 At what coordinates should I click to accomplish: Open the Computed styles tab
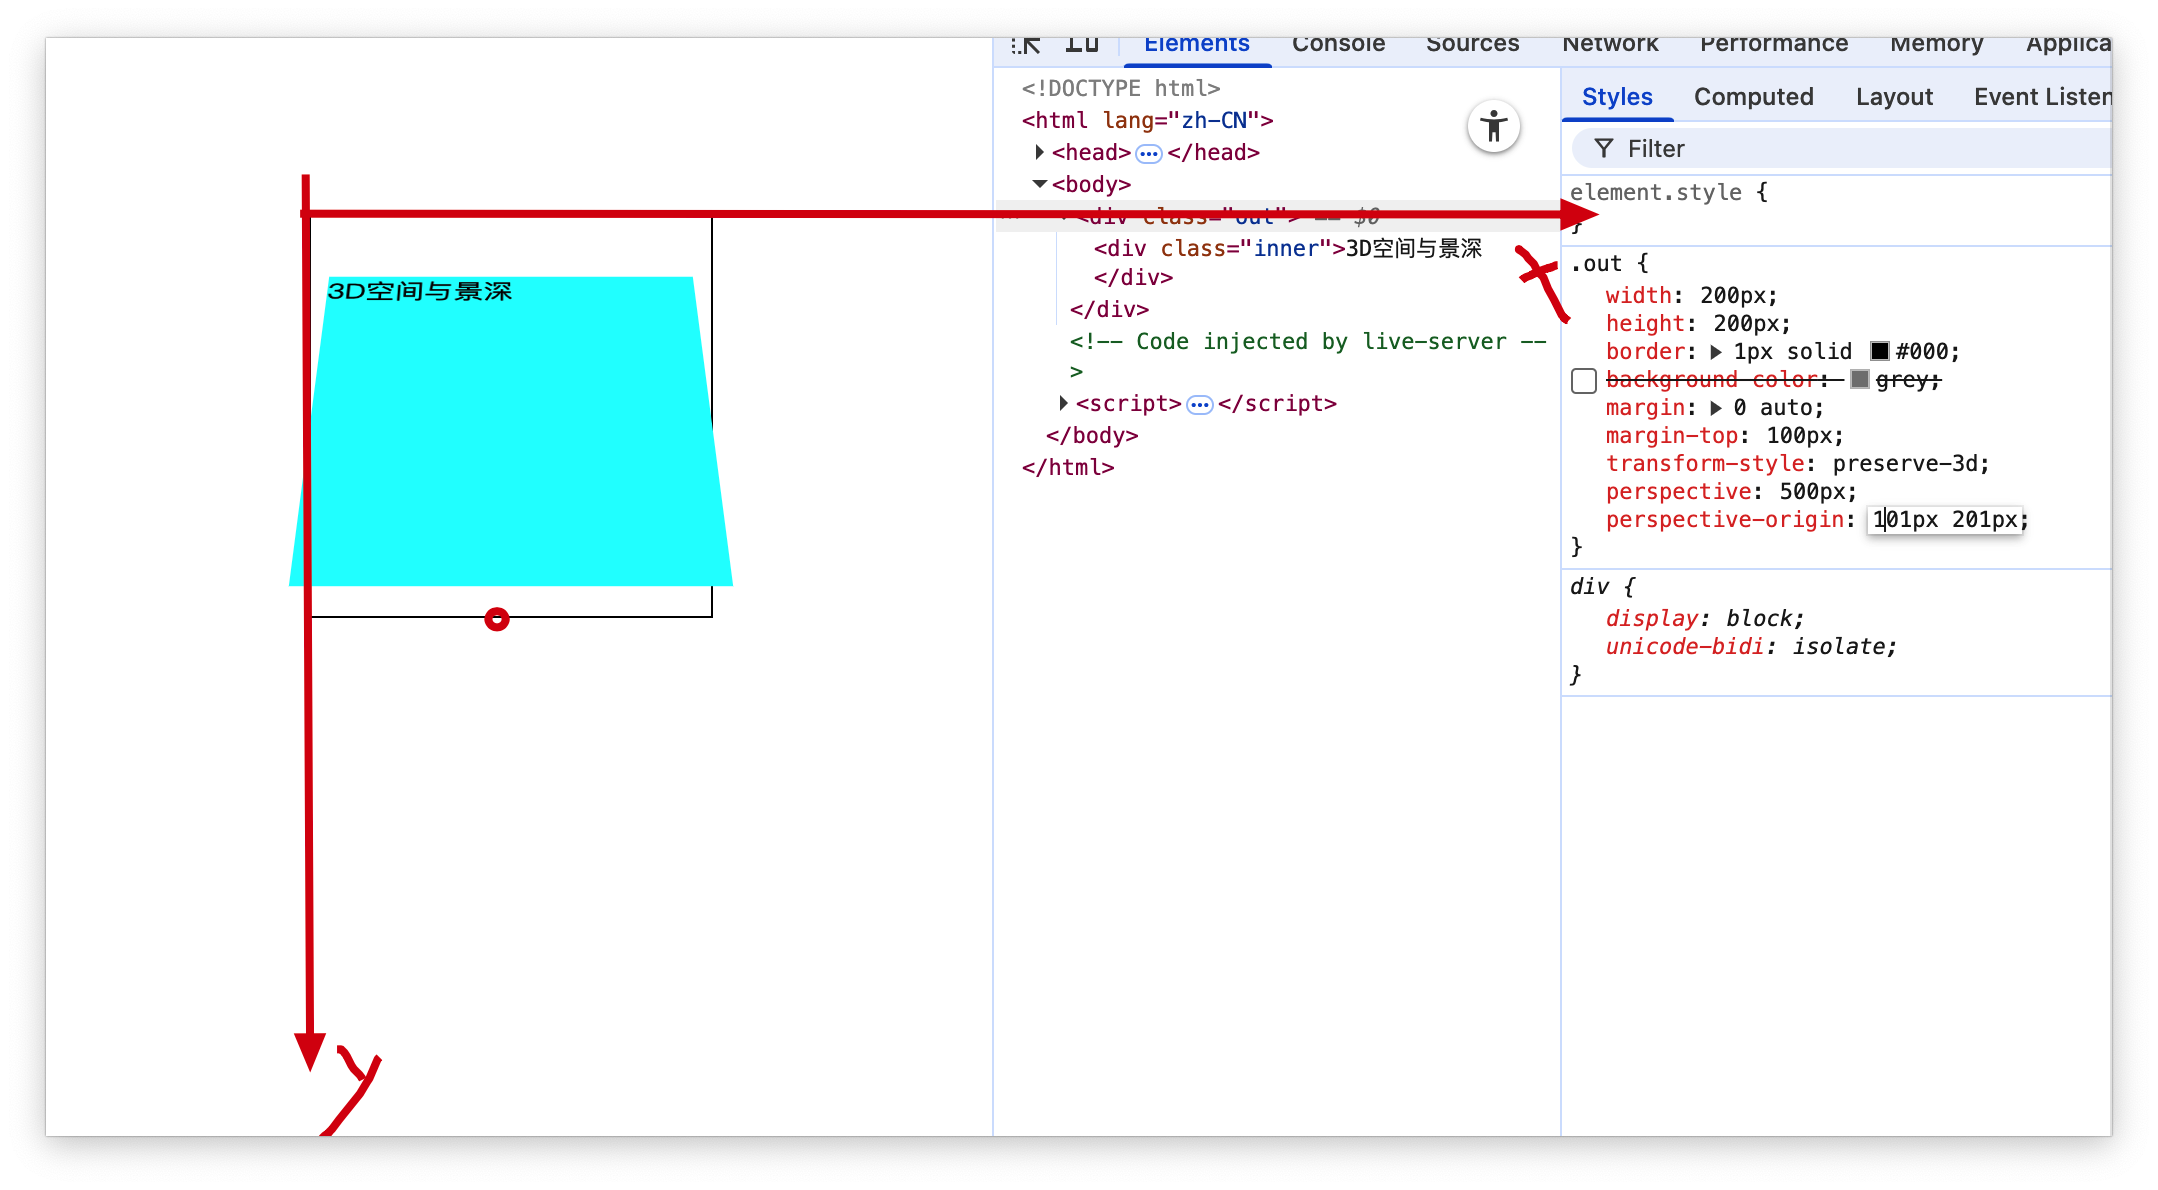click(1753, 97)
